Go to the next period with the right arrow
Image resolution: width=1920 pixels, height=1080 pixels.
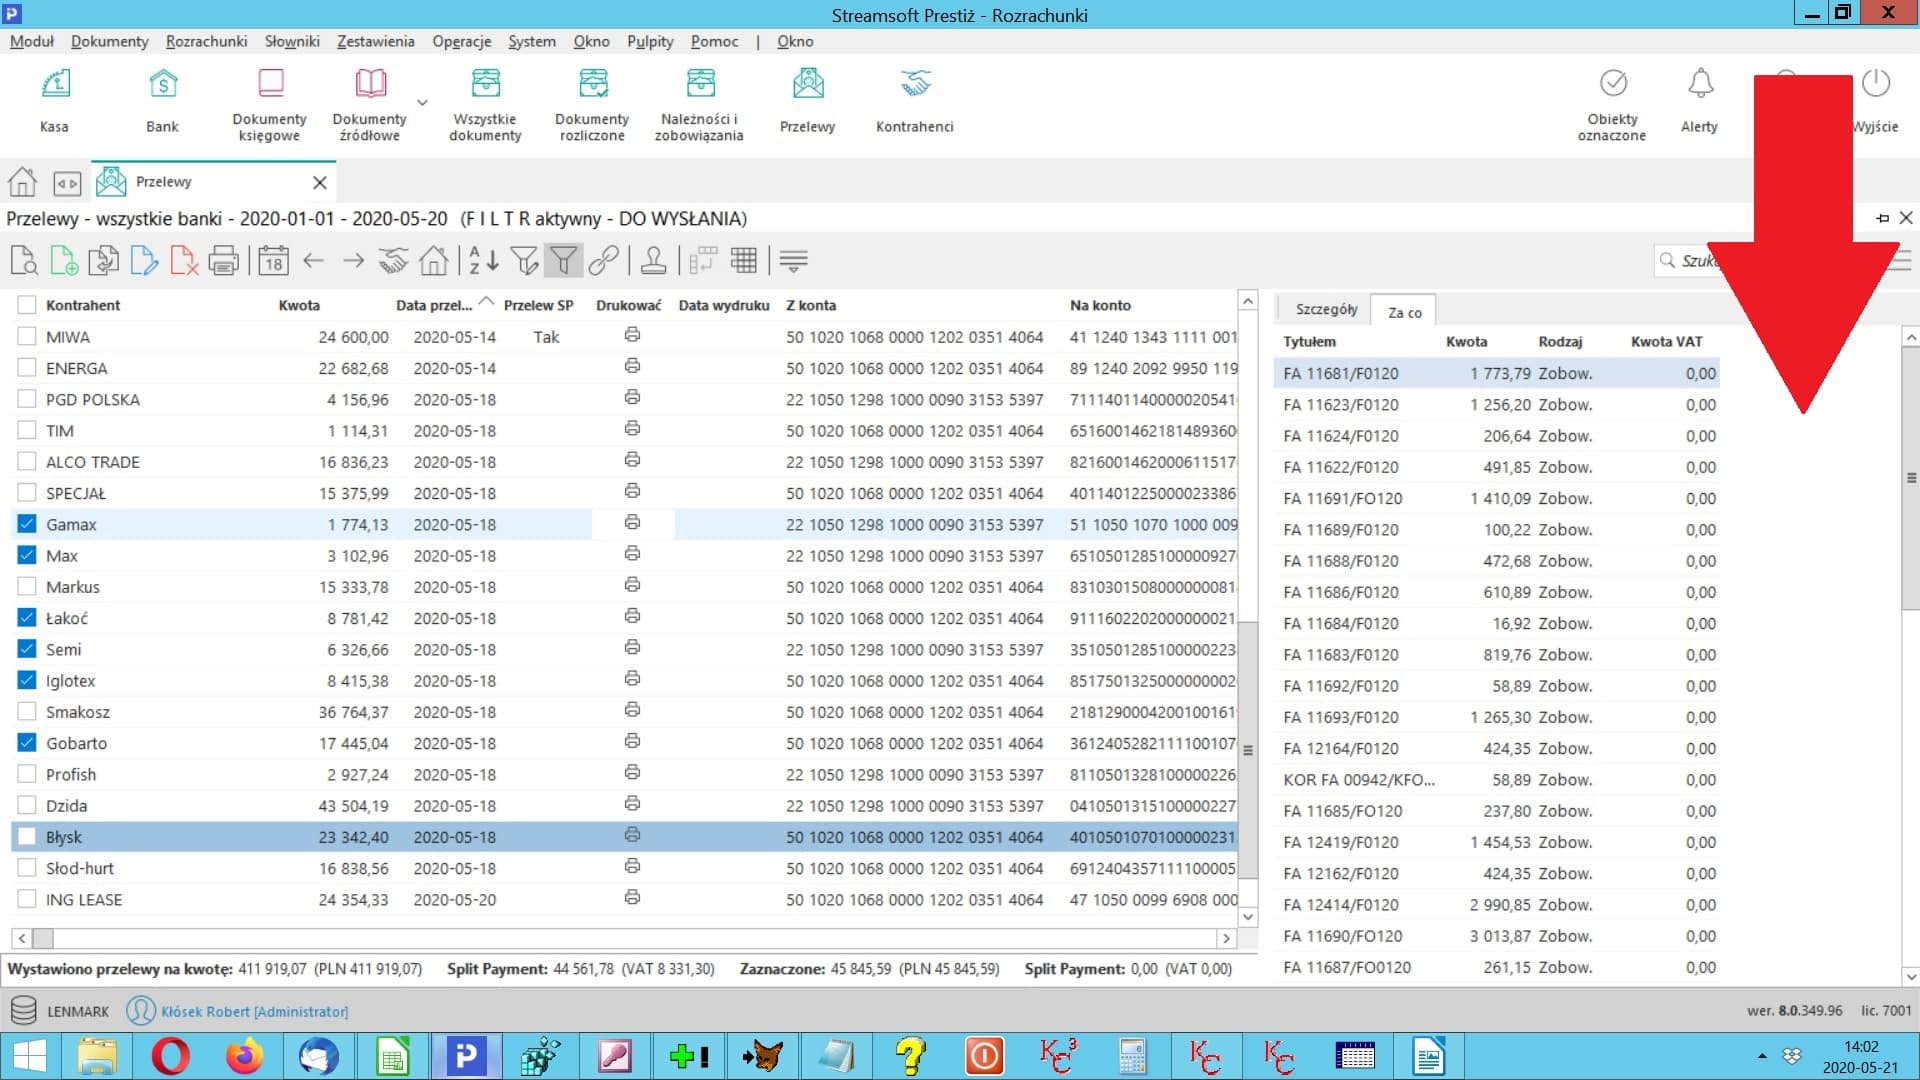pyautogui.click(x=353, y=261)
